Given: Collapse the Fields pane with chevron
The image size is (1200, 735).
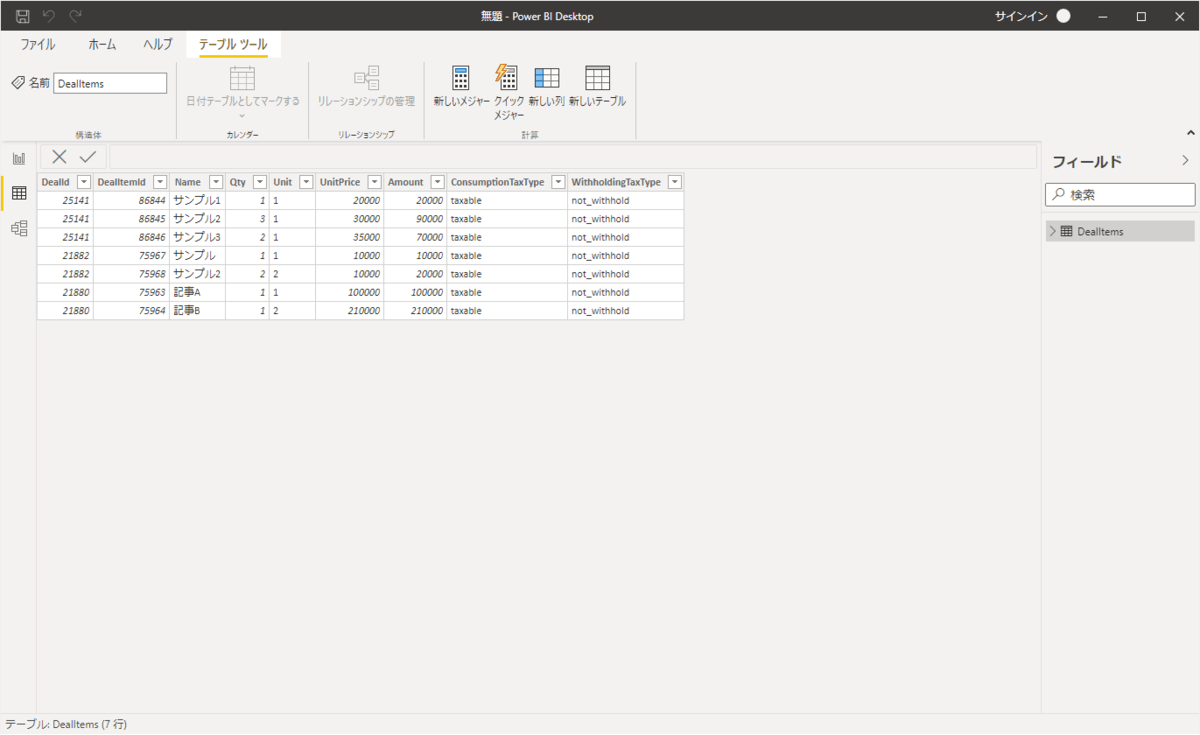Looking at the screenshot, I should [x=1185, y=160].
